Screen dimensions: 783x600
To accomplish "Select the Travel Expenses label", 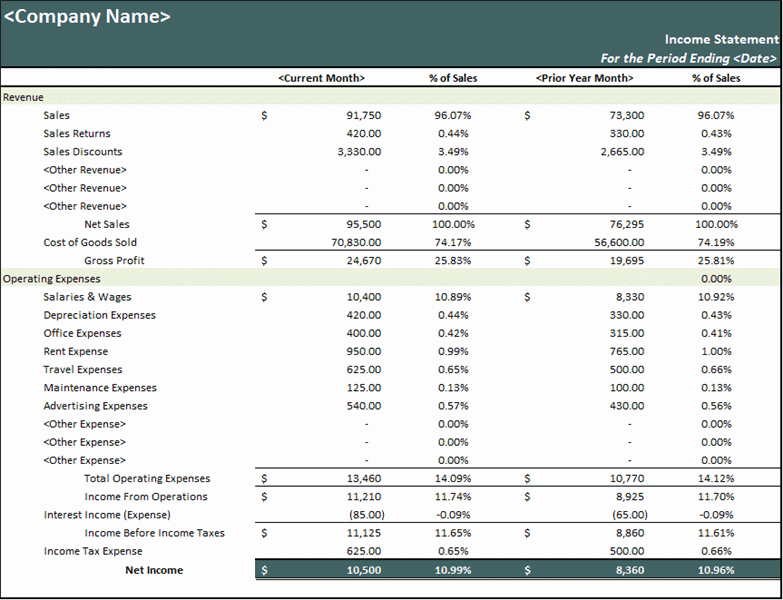I will pyautogui.click(x=83, y=370).
